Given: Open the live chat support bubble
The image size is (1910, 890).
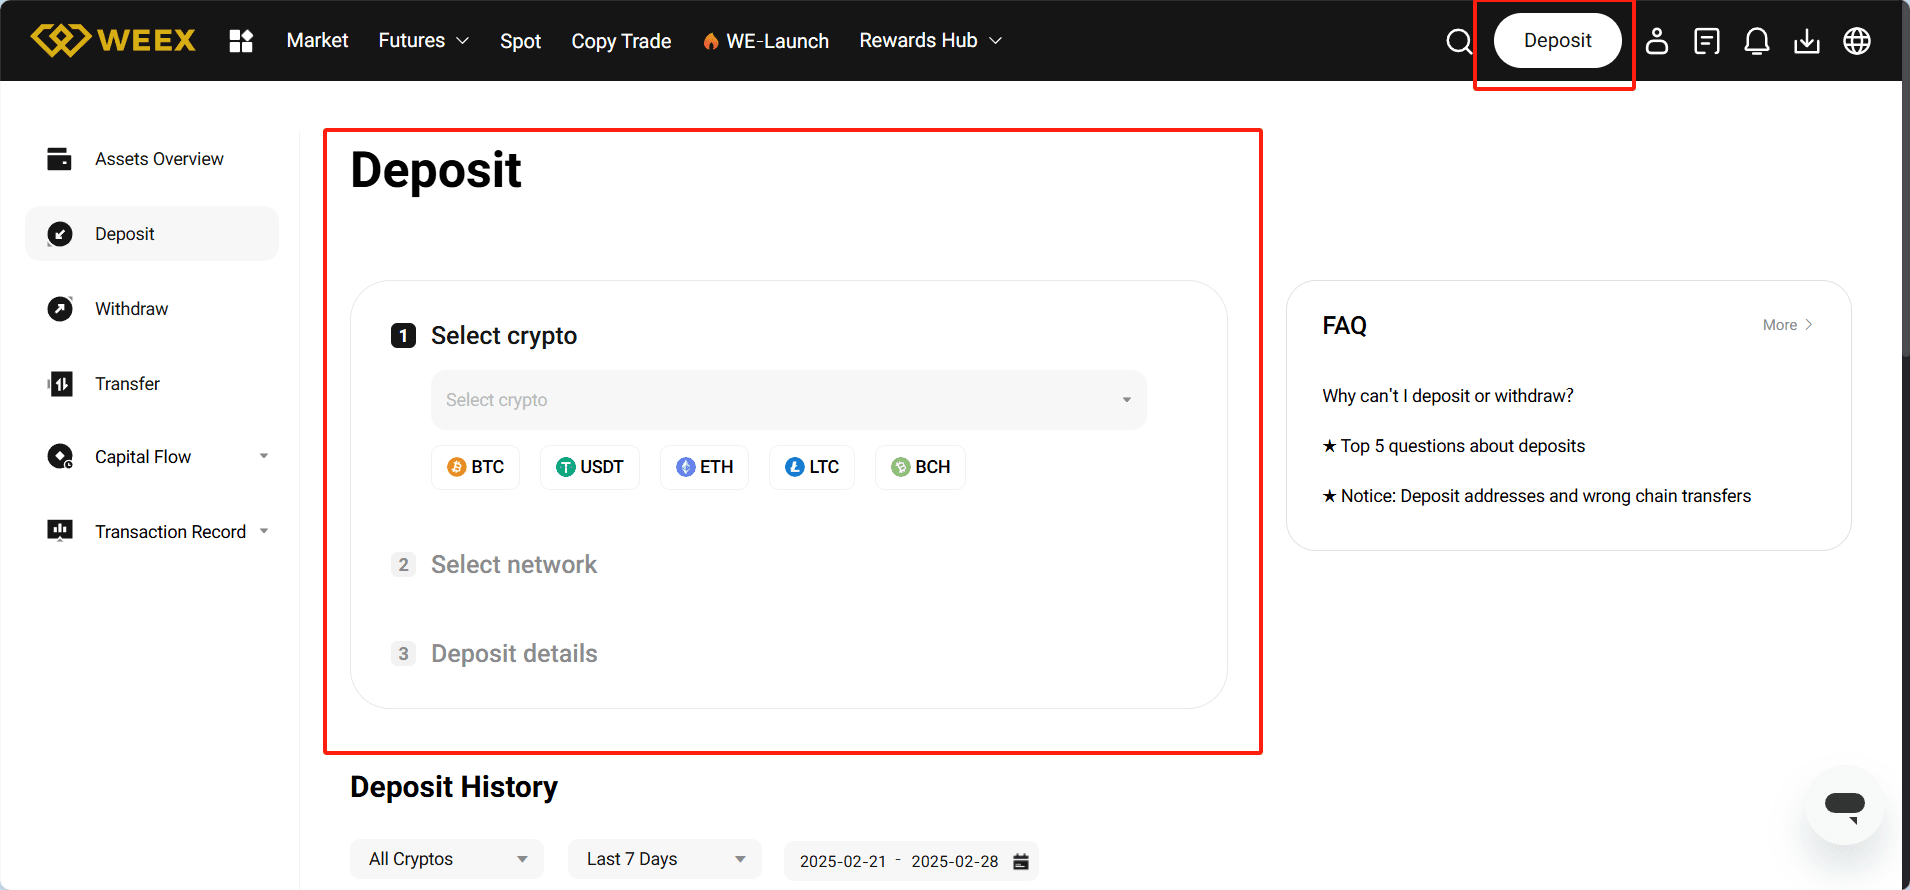Looking at the screenshot, I should pyautogui.click(x=1844, y=805).
